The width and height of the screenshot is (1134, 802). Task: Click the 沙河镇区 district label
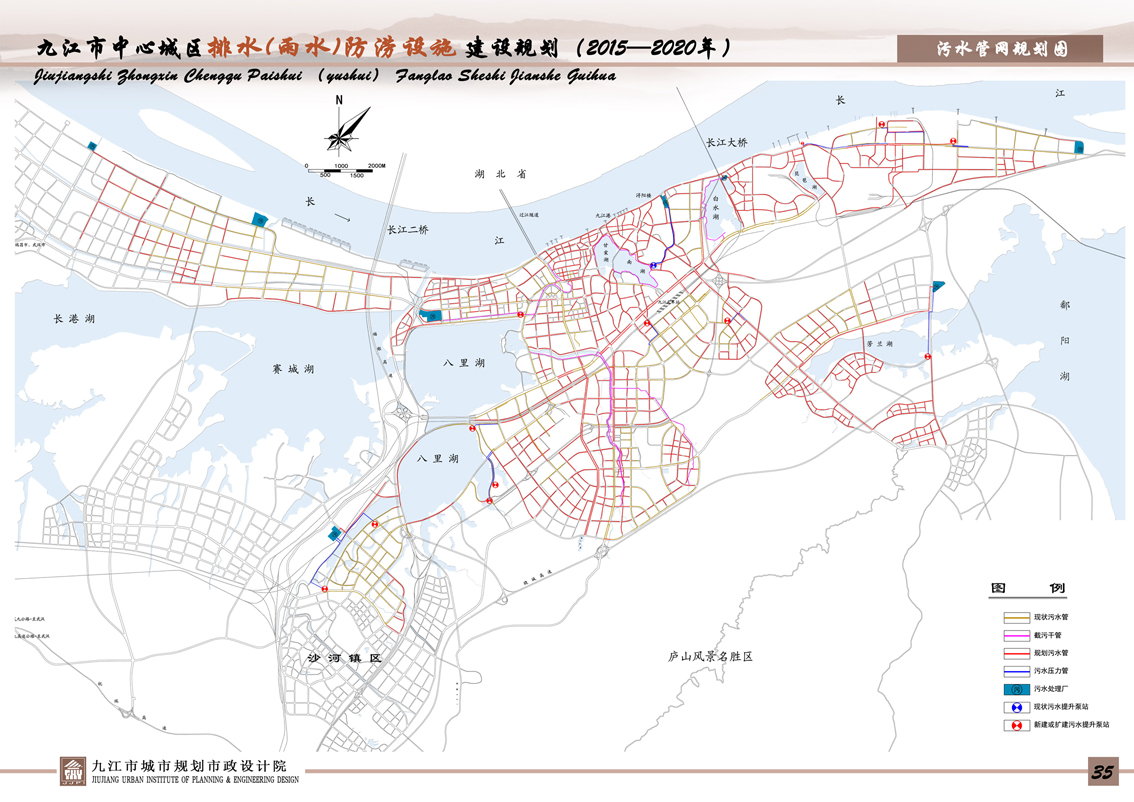(x=344, y=659)
